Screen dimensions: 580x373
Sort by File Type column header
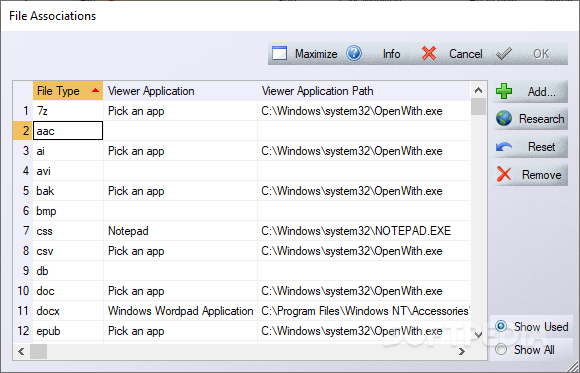[68, 91]
